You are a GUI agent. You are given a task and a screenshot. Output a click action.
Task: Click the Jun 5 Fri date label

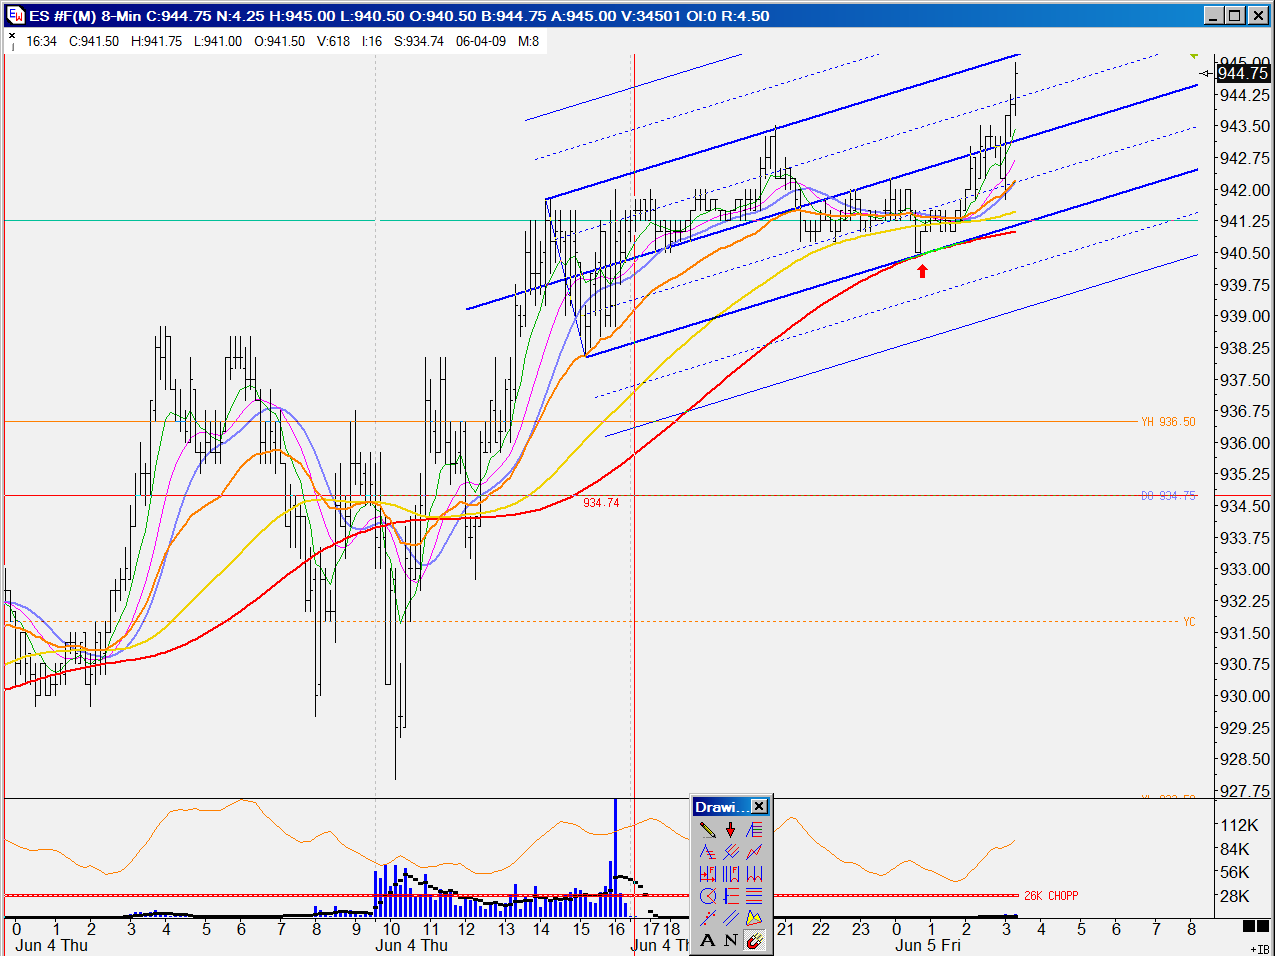[x=928, y=945]
